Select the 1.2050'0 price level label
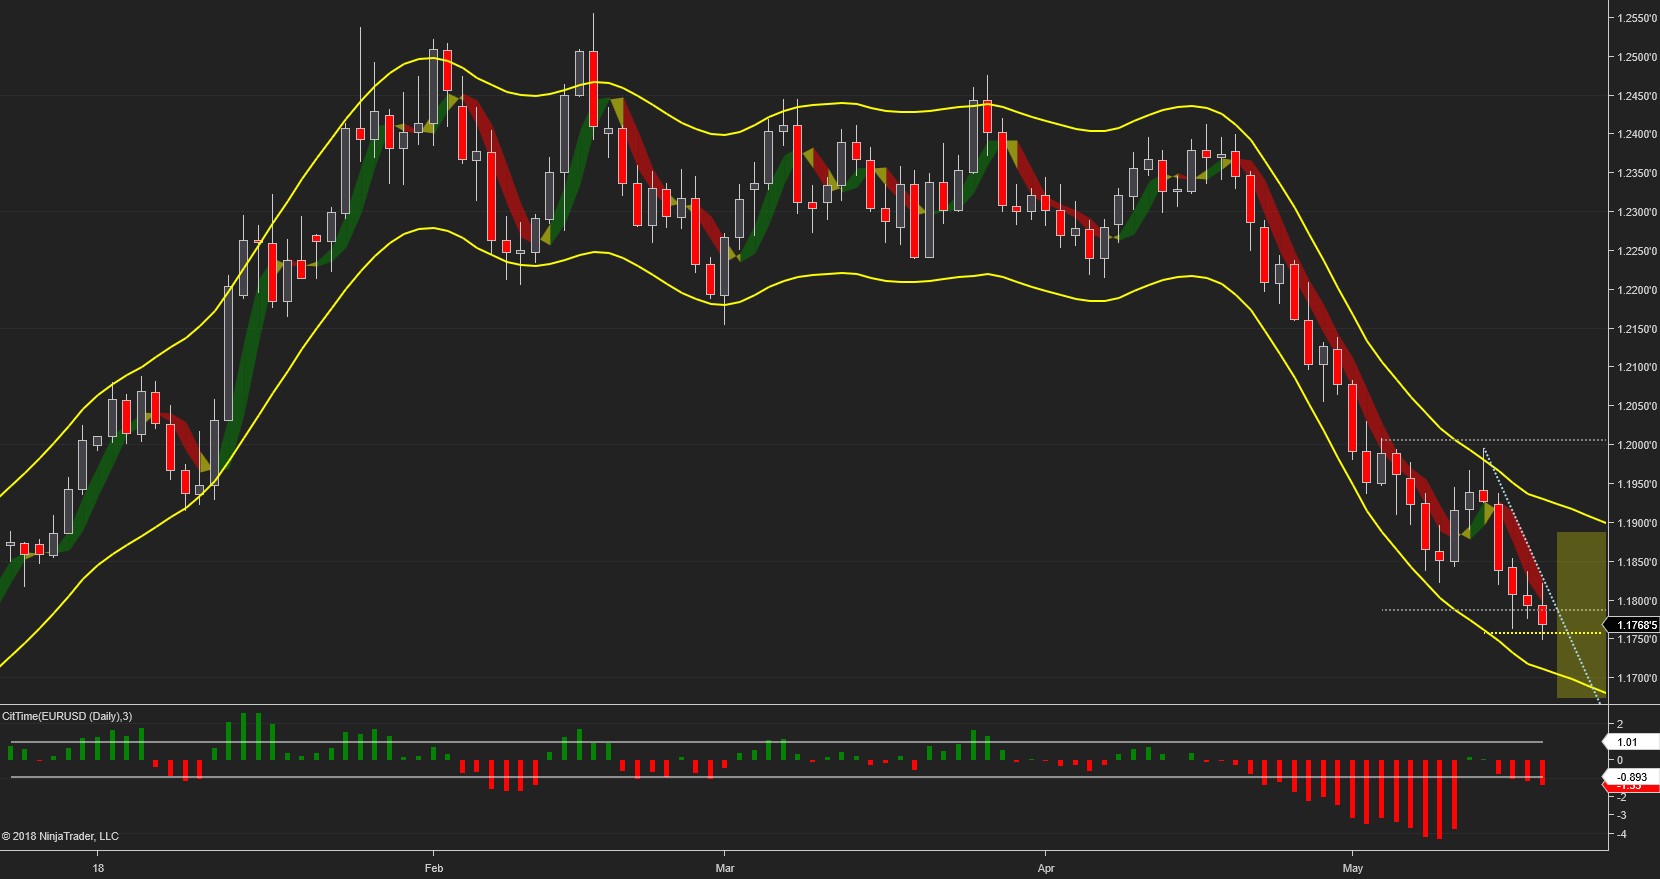 [x=1637, y=406]
